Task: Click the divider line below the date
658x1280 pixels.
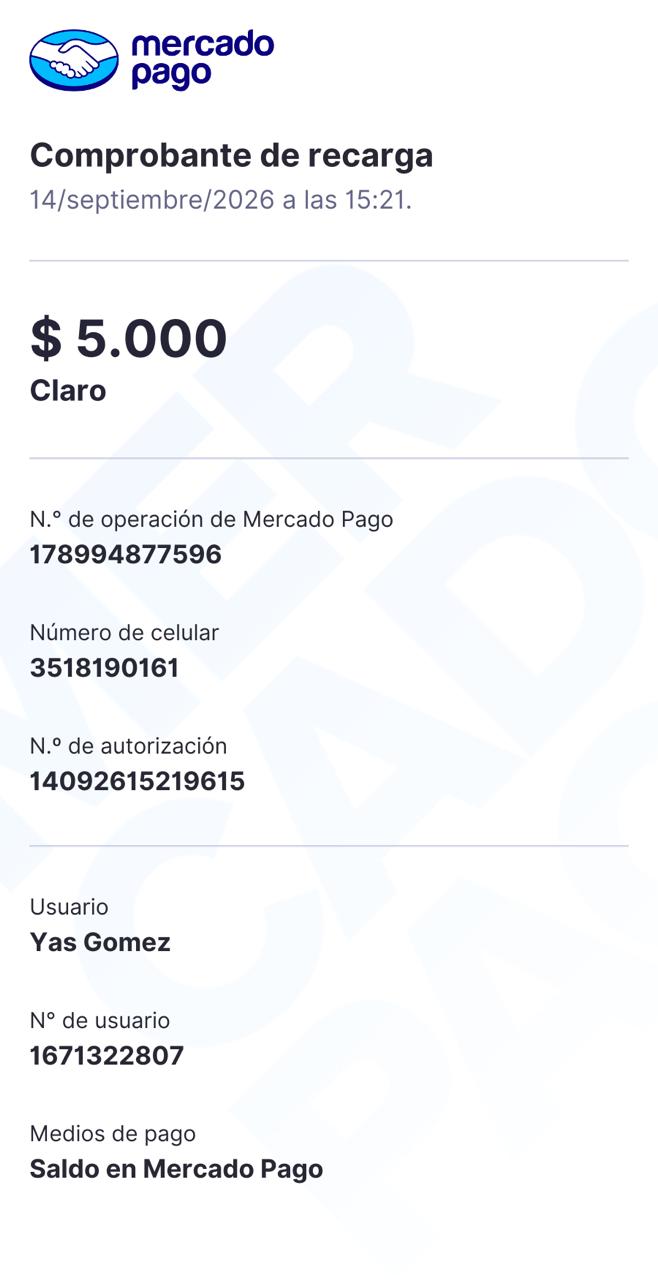Action: click(329, 261)
